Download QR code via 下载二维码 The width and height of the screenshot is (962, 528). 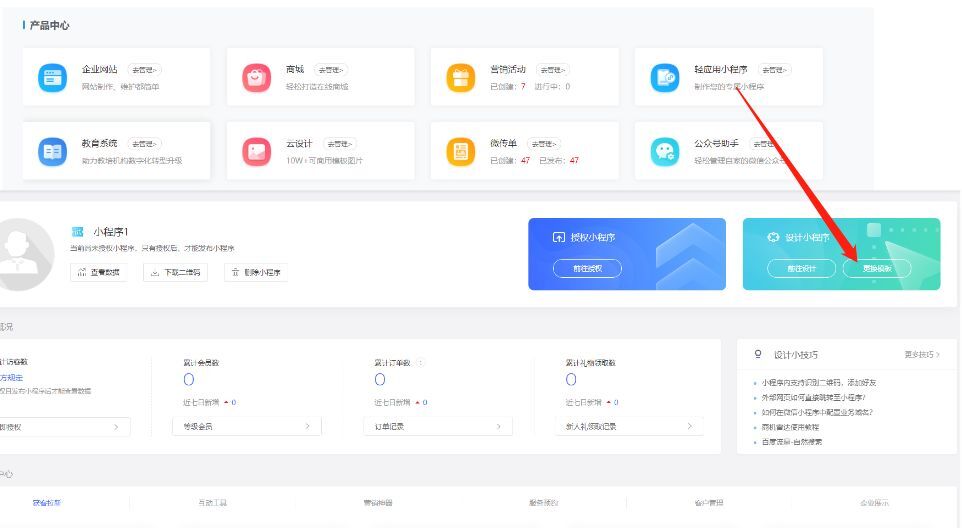pyautogui.click(x=175, y=272)
